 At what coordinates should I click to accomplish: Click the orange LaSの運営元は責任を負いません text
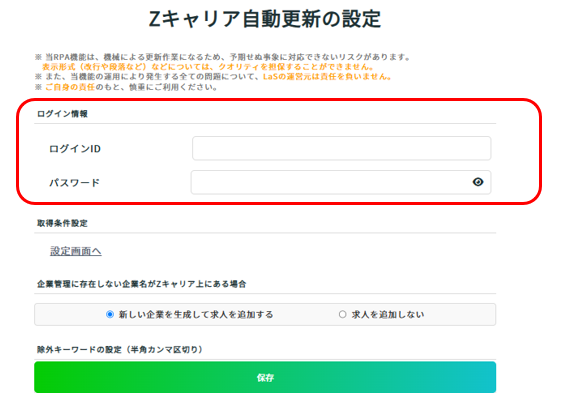pyautogui.click(x=327, y=76)
